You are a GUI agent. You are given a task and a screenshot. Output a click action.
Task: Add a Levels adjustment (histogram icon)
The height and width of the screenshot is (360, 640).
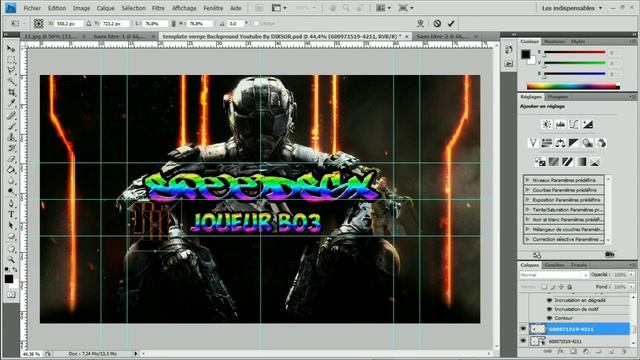pyautogui.click(x=560, y=124)
